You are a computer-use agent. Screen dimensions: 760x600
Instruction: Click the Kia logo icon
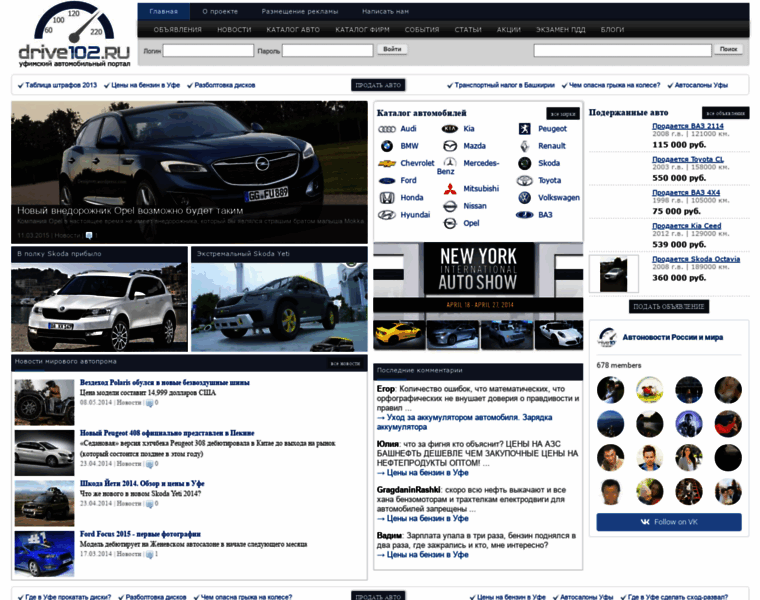[x=450, y=129]
